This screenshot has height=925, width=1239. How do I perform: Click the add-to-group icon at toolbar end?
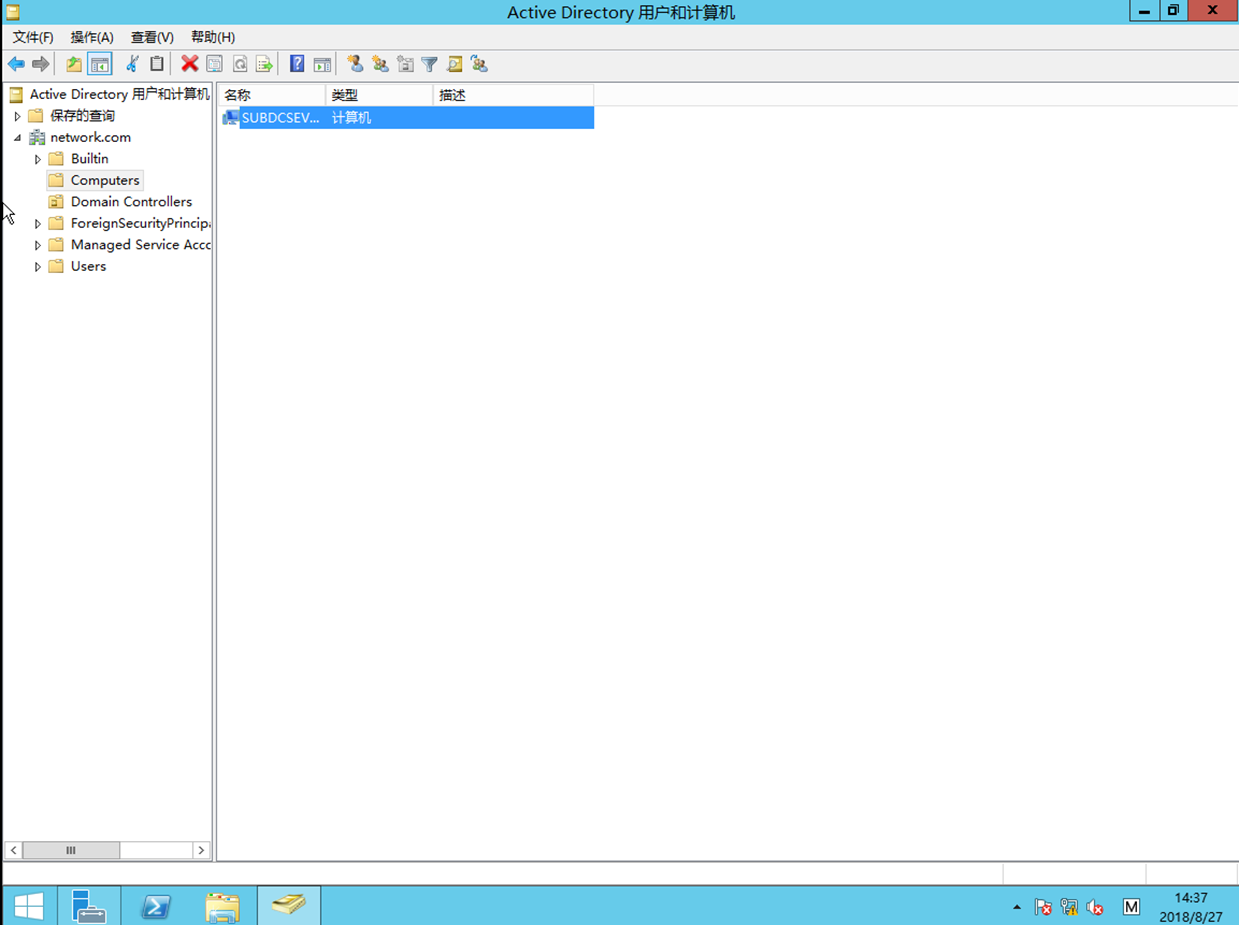[x=480, y=64]
